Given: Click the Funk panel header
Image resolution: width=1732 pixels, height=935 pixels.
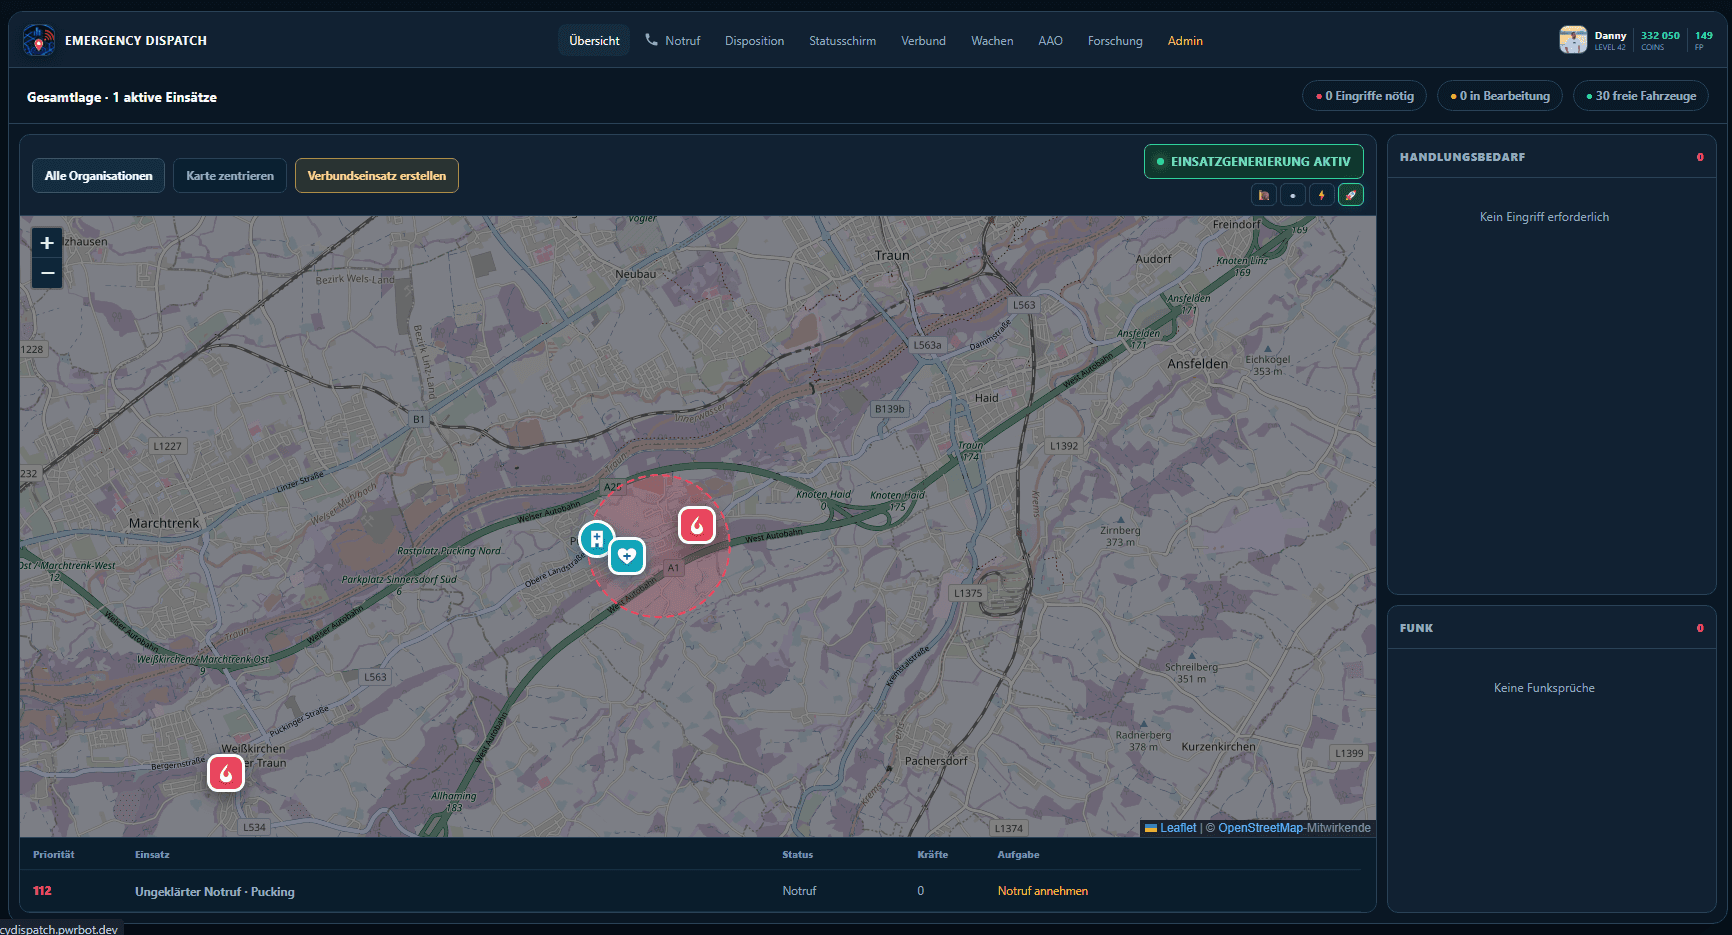Looking at the screenshot, I should click(1552, 628).
